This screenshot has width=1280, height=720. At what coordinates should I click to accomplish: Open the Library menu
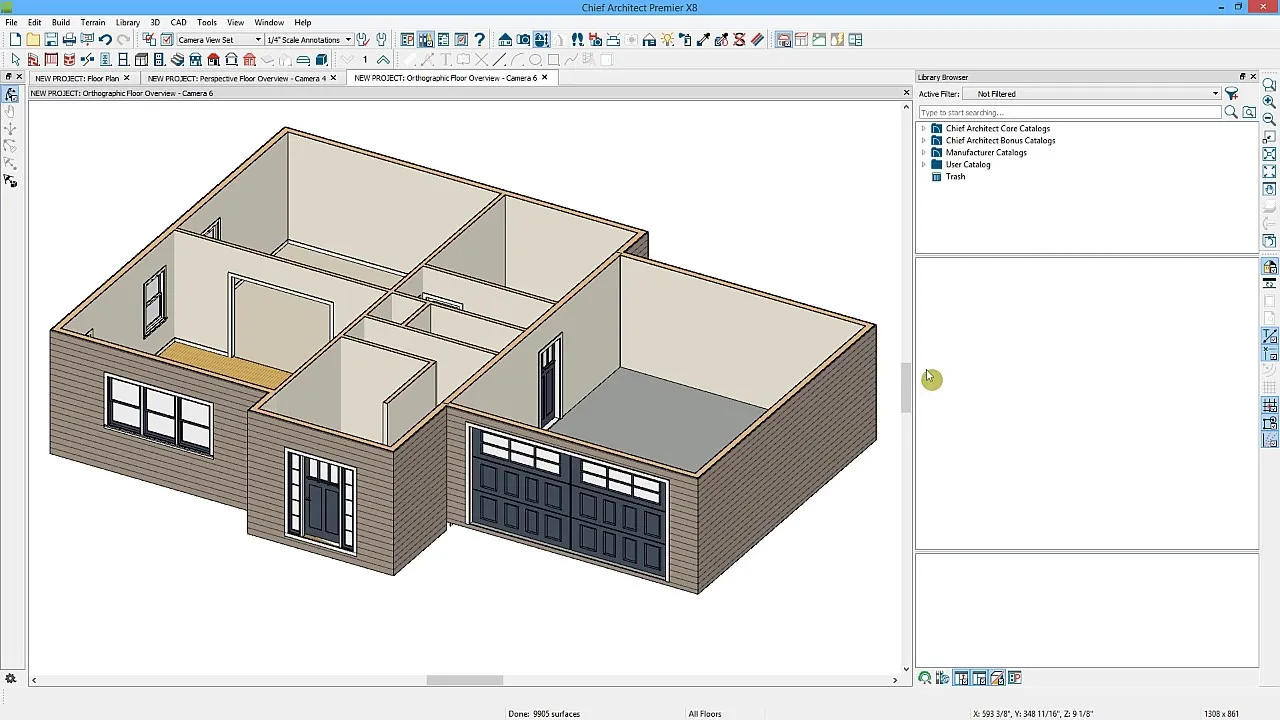click(x=128, y=22)
